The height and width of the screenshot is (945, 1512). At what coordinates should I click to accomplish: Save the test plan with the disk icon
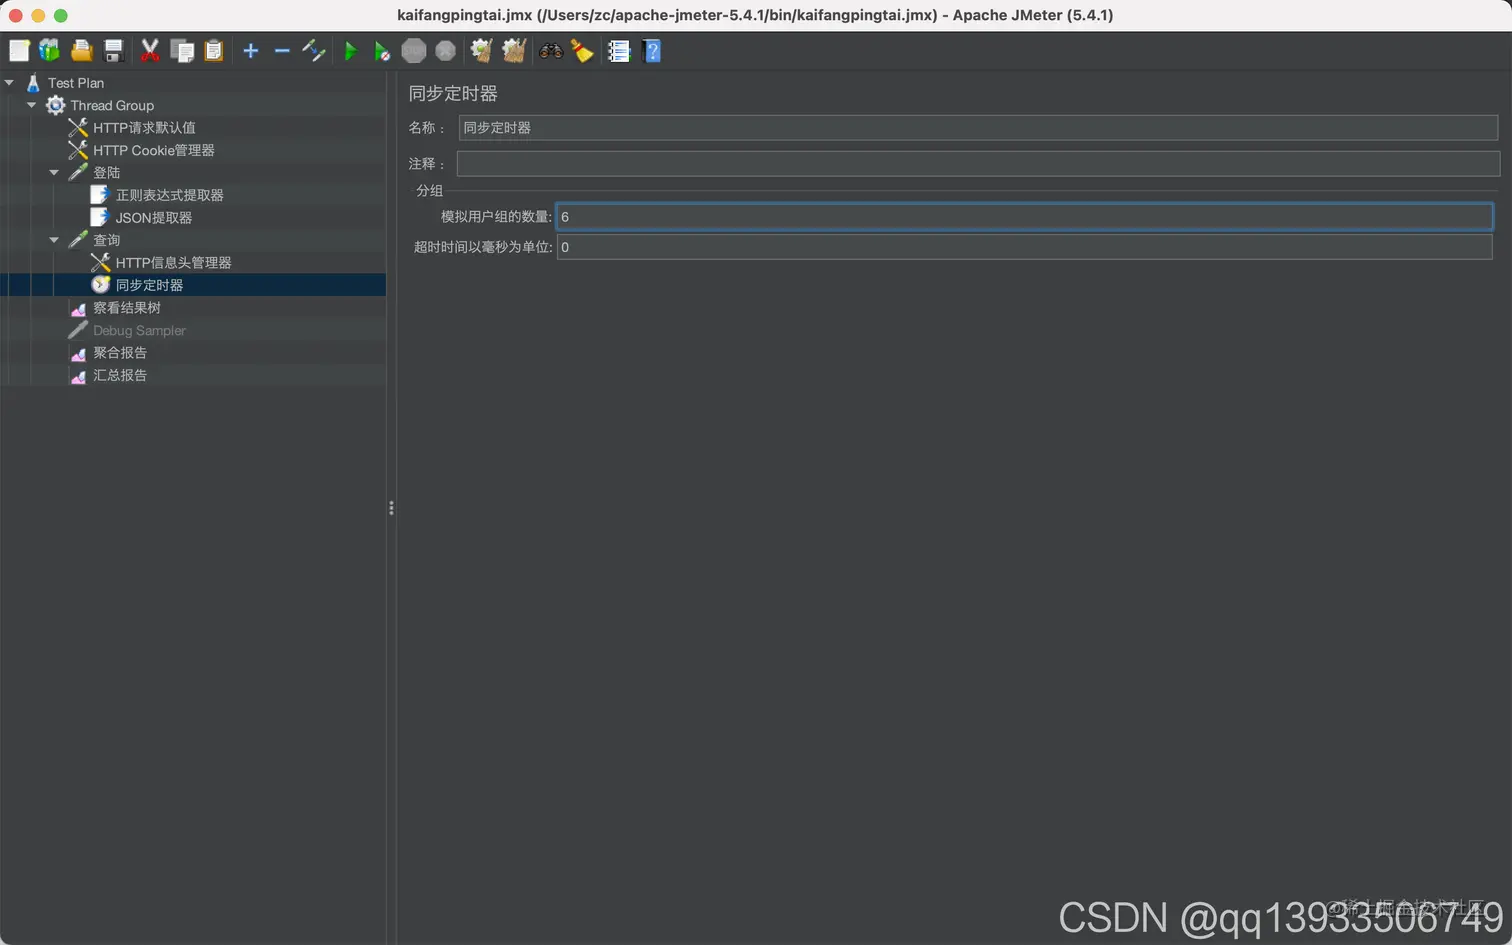click(114, 51)
